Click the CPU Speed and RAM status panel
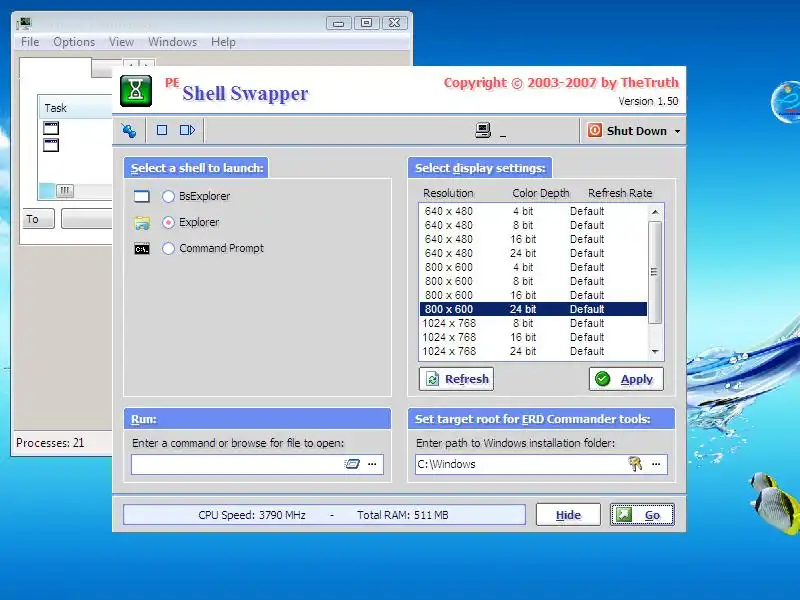Image resolution: width=800 pixels, height=600 pixels. [x=324, y=515]
